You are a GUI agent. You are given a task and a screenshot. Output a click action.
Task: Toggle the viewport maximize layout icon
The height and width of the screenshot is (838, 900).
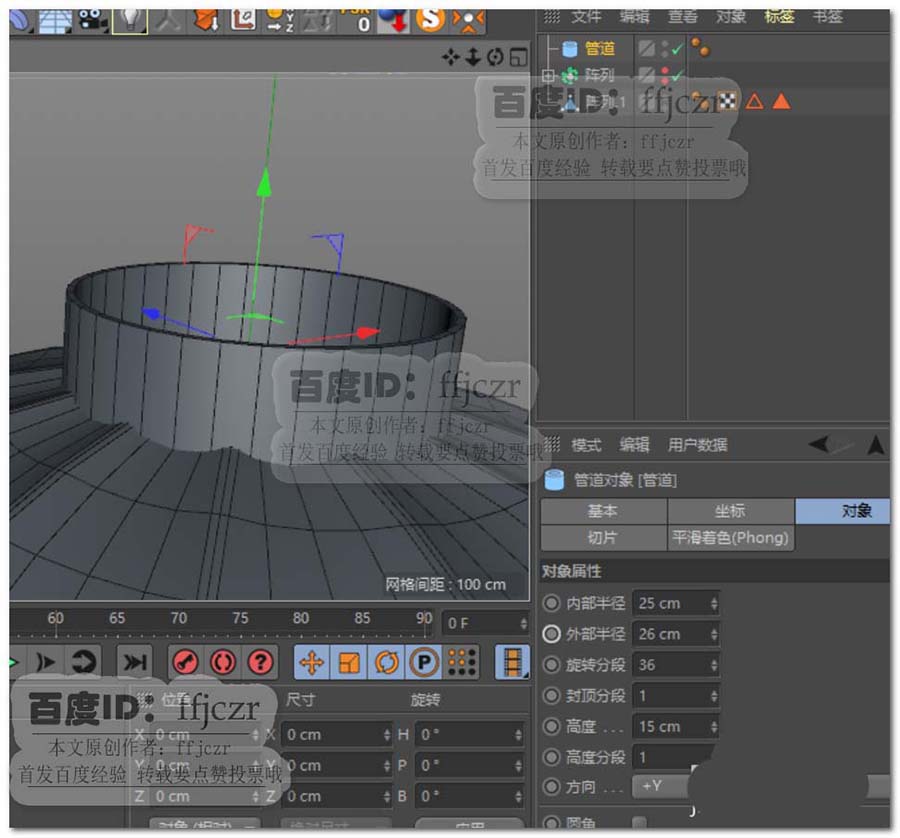pyautogui.click(x=518, y=57)
